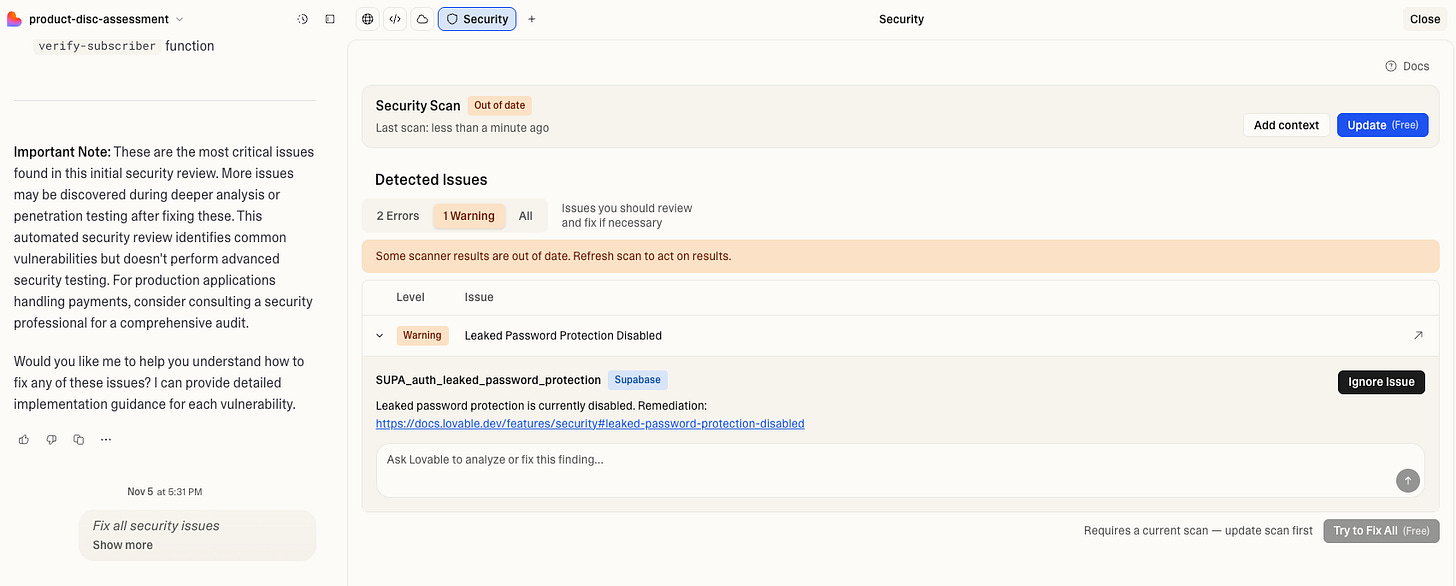This screenshot has width=1456, height=586.
Task: Open more options ellipsis under message
Action: 106,439
